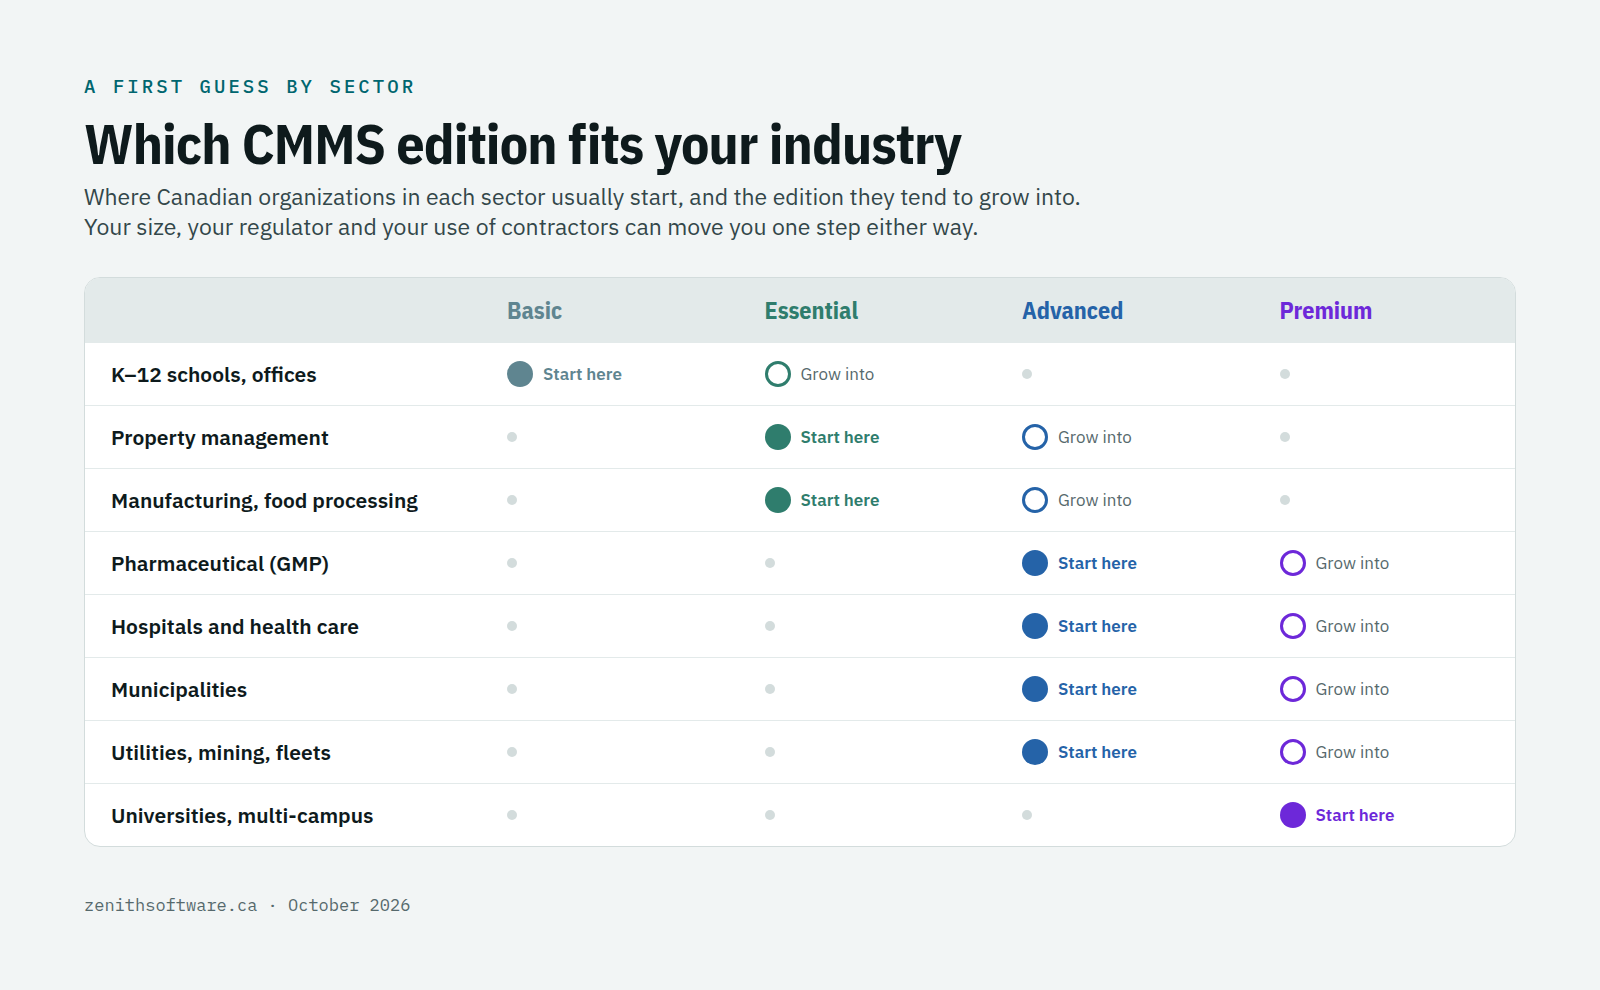
Task: Click the Property management row label
Action: click(220, 438)
